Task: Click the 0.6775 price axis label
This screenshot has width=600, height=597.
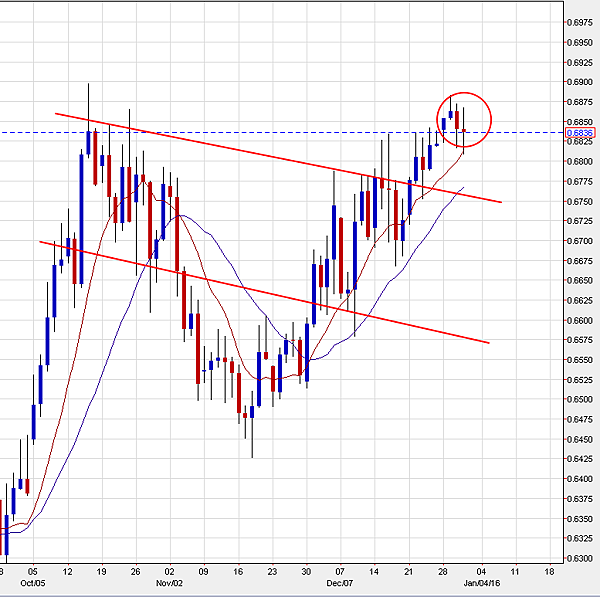Action: [x=580, y=181]
